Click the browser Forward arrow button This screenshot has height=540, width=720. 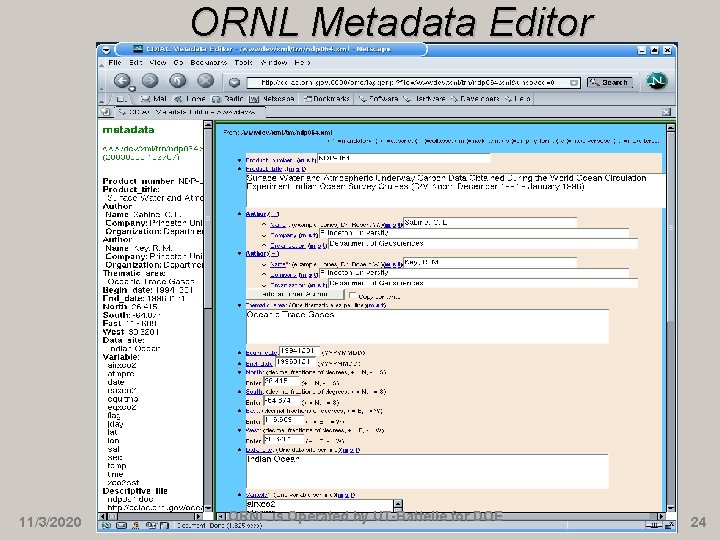[x=150, y=81]
